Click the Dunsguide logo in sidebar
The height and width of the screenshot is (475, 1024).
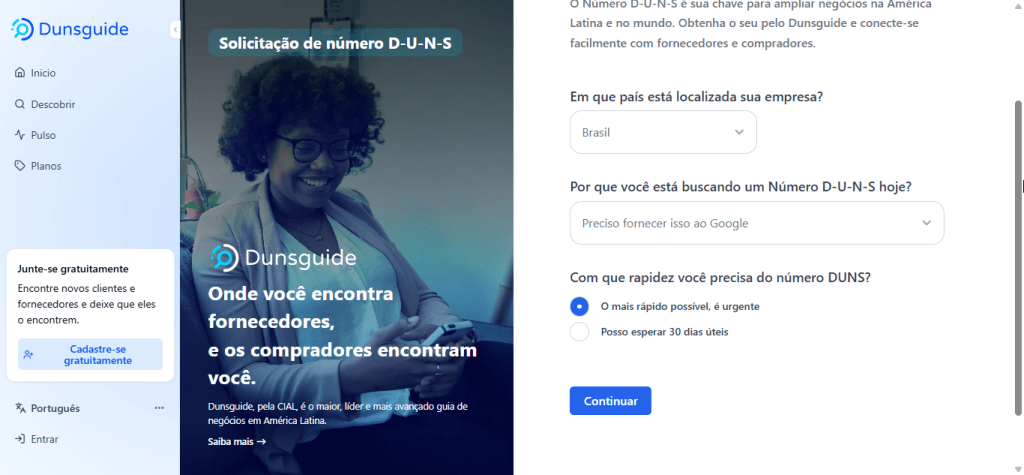point(70,29)
